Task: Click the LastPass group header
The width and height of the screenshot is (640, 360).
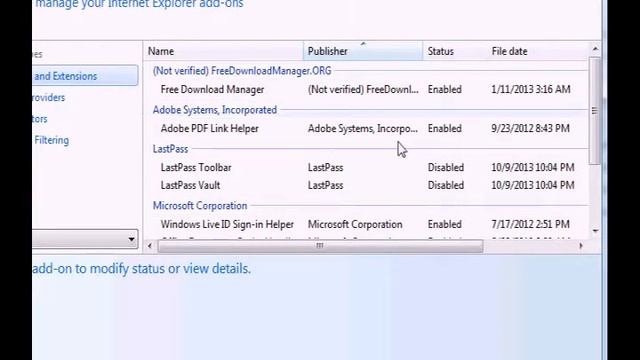Action: point(170,149)
